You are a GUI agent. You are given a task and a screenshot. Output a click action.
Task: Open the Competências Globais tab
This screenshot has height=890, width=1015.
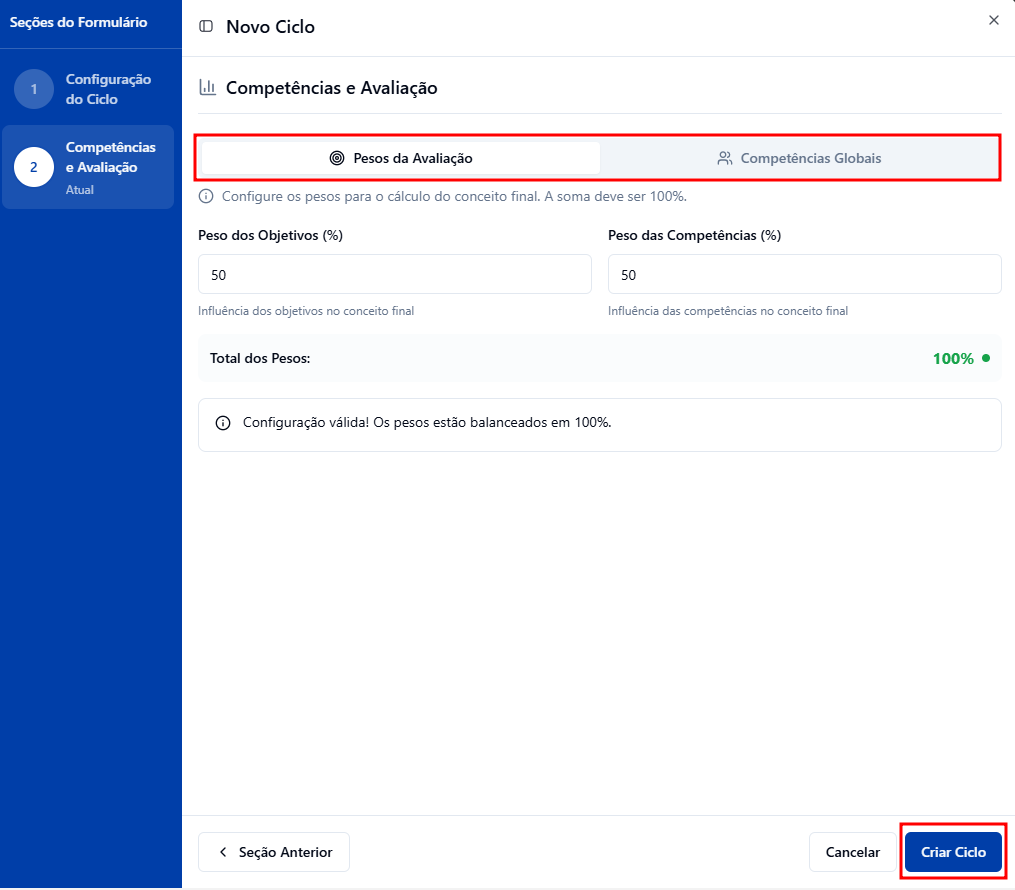(799, 158)
